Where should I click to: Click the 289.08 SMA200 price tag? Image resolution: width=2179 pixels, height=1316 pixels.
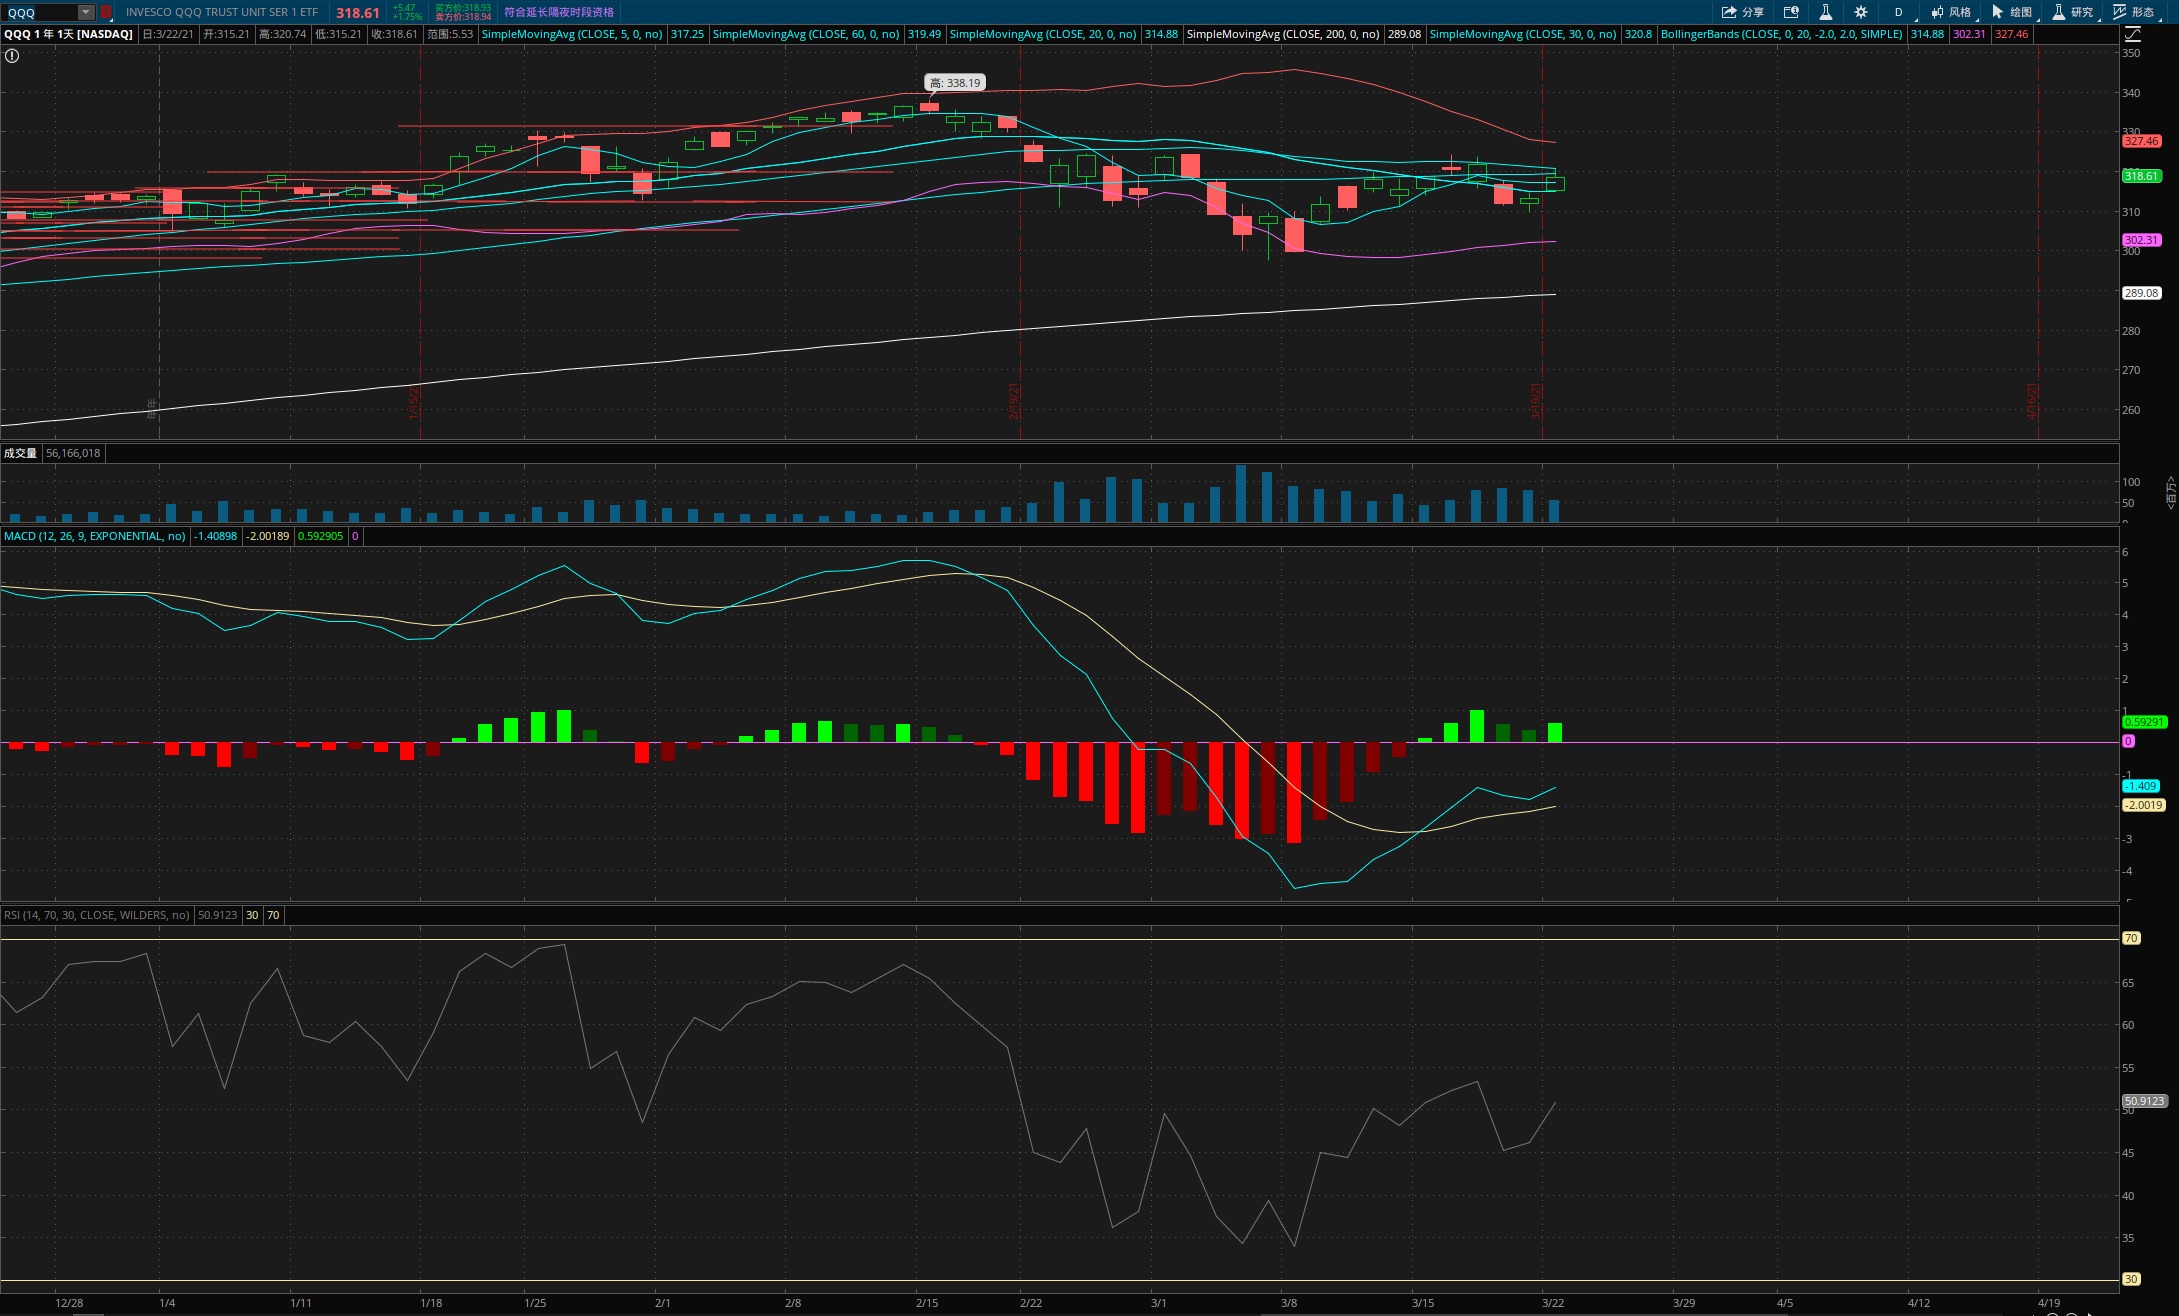point(2141,293)
